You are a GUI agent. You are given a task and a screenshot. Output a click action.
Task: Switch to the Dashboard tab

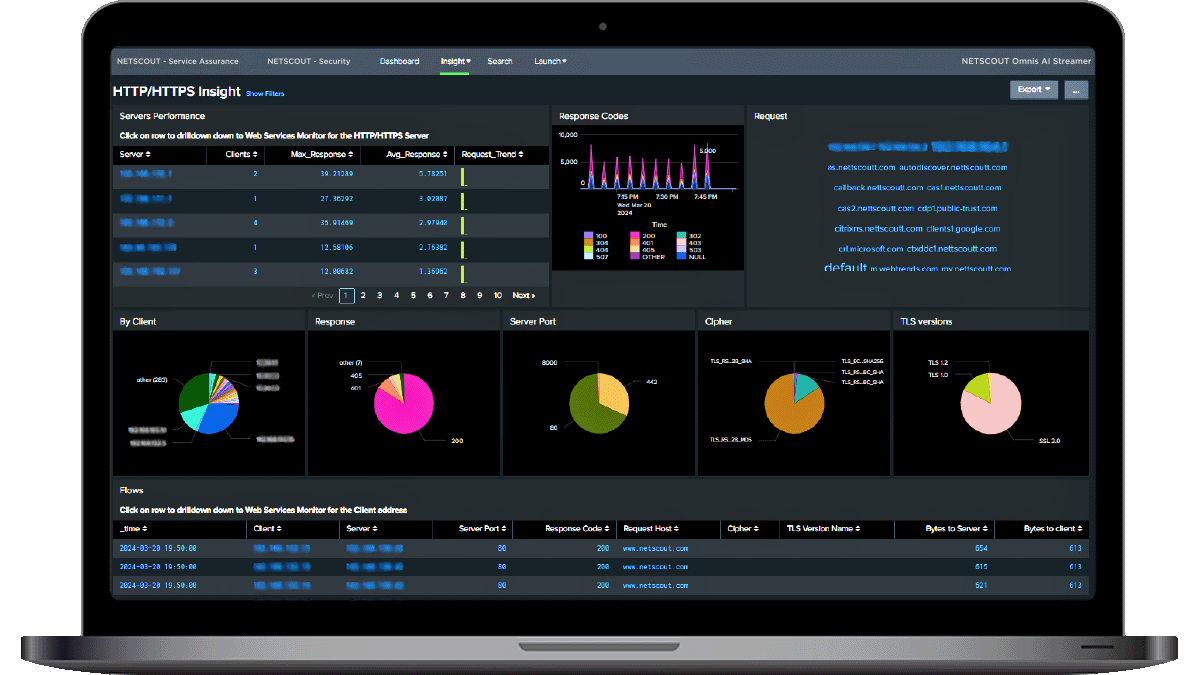tap(399, 61)
